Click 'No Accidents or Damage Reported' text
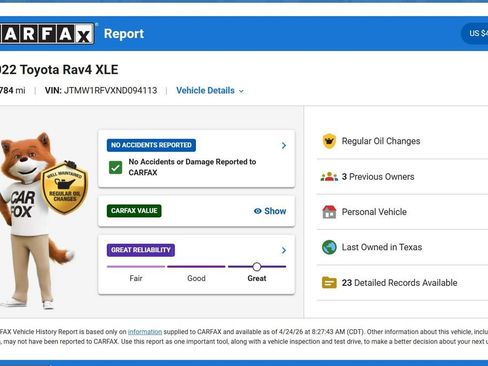The height and width of the screenshot is (366, 488). pos(192,167)
